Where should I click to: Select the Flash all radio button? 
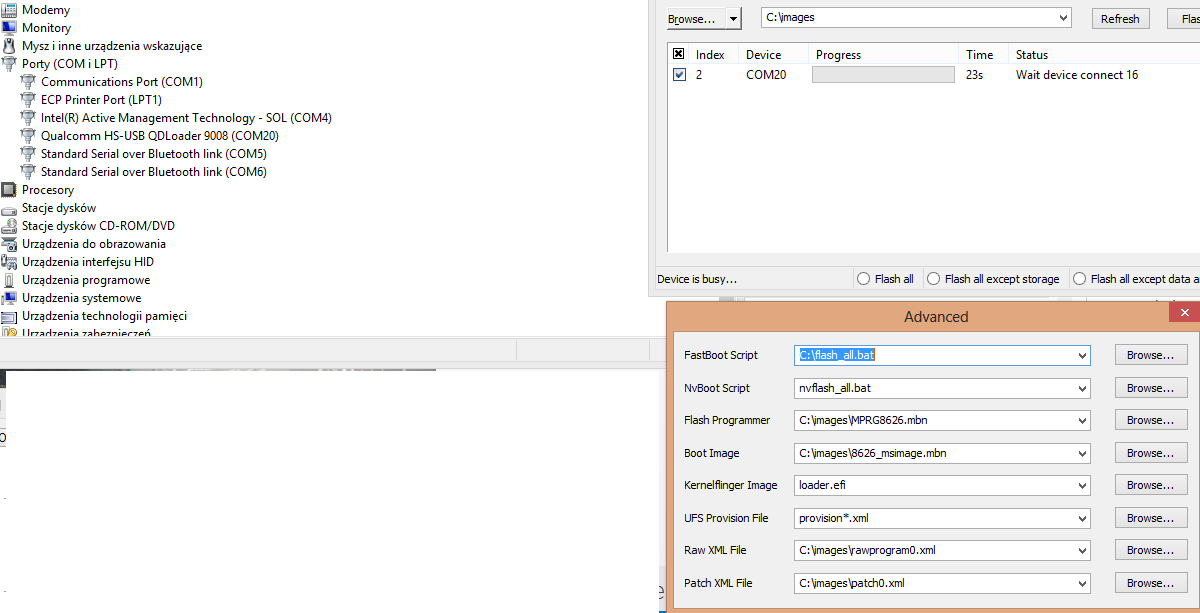click(x=863, y=279)
